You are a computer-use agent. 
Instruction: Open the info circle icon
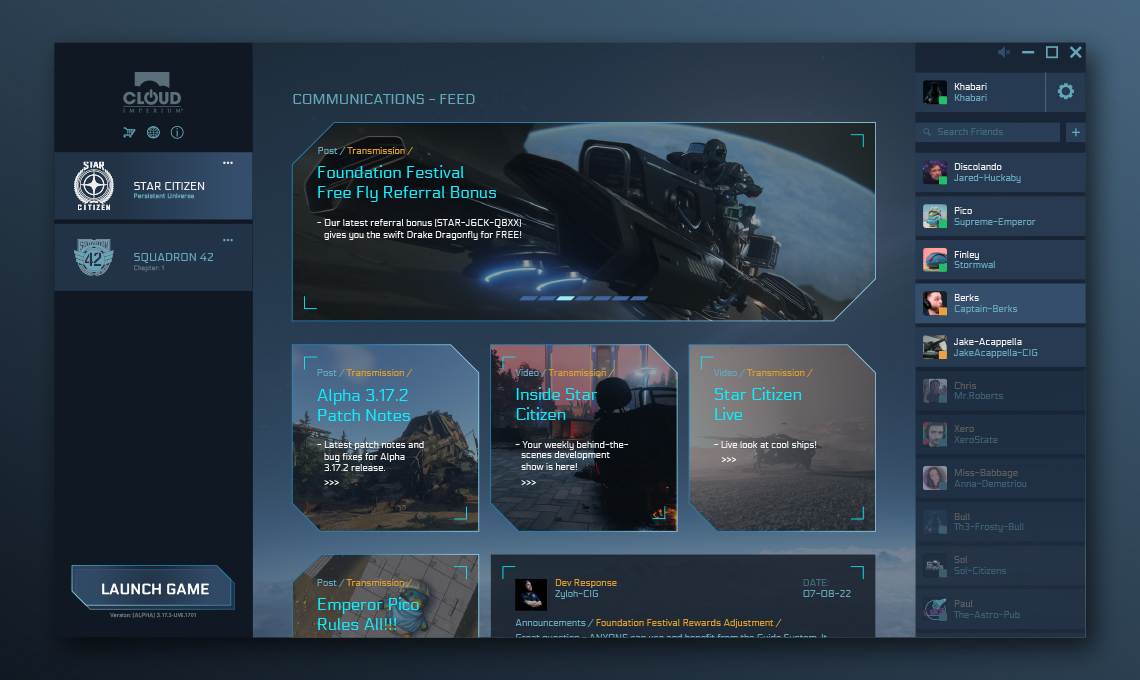pyautogui.click(x=177, y=132)
